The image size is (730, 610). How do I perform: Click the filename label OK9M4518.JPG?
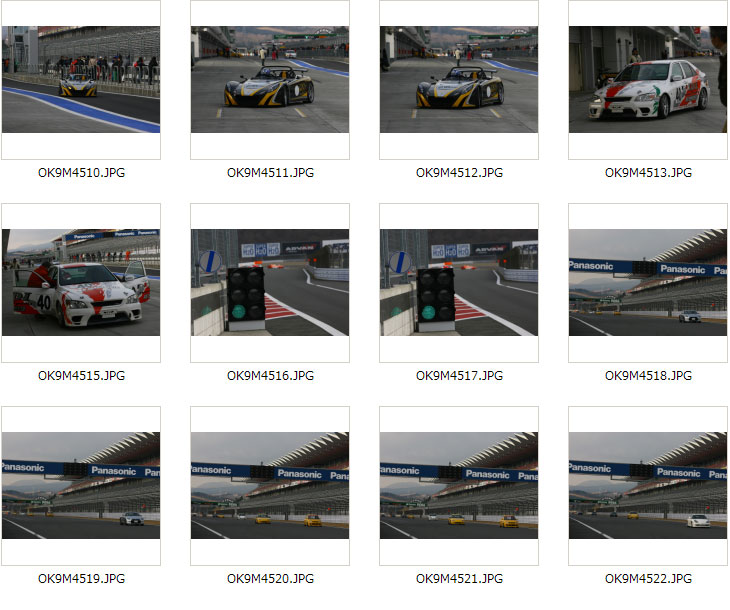tap(649, 376)
